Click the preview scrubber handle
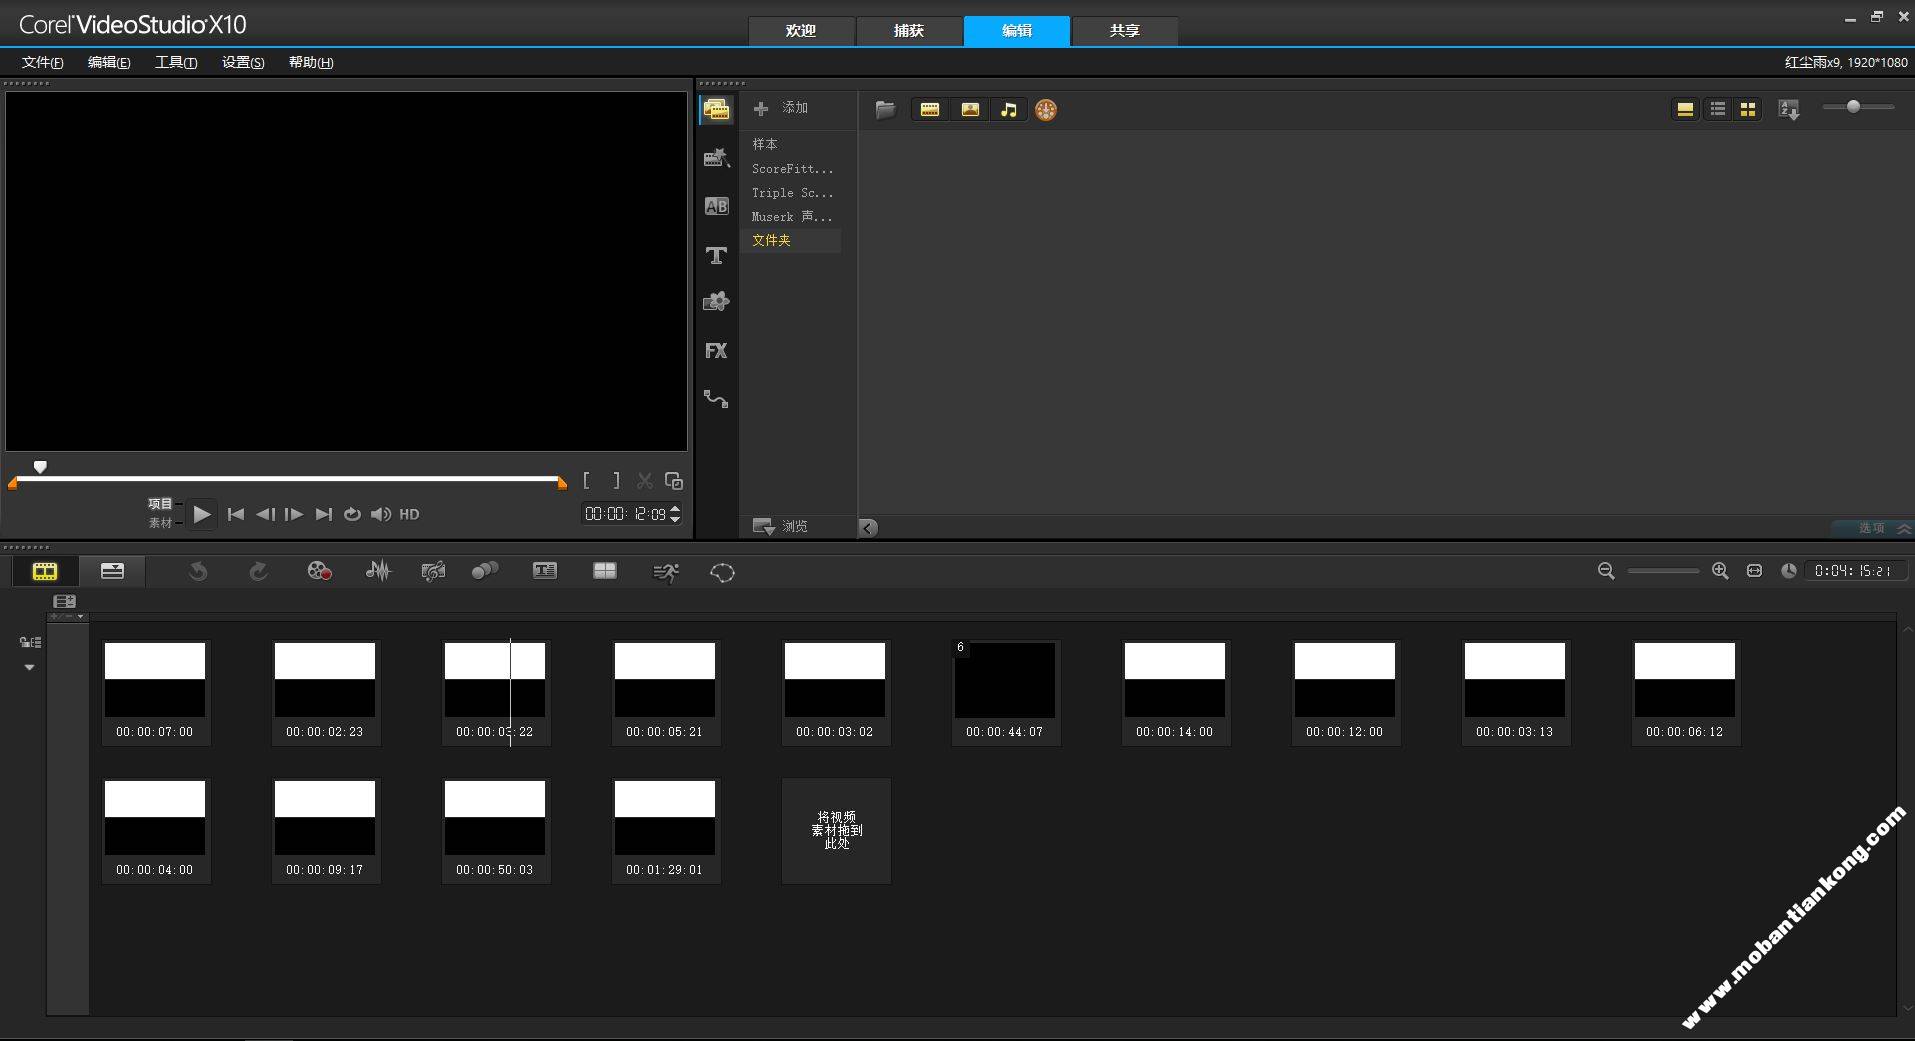 point(40,467)
